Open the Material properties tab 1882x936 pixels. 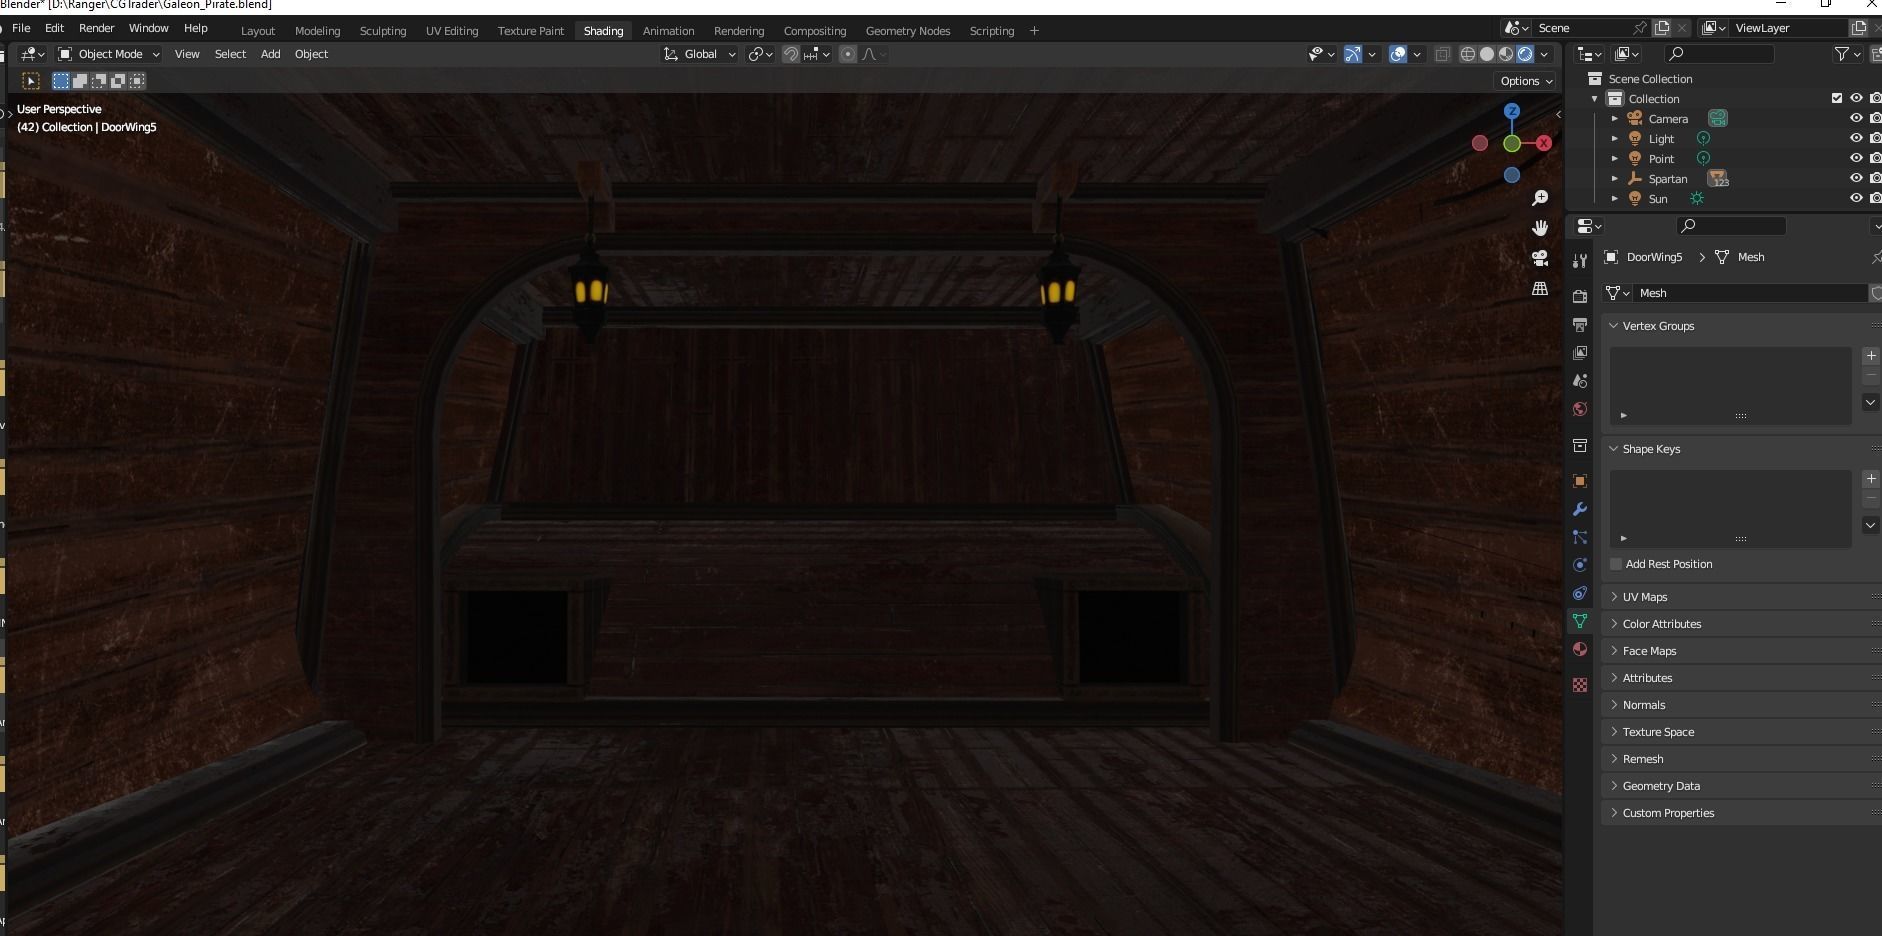1580,649
